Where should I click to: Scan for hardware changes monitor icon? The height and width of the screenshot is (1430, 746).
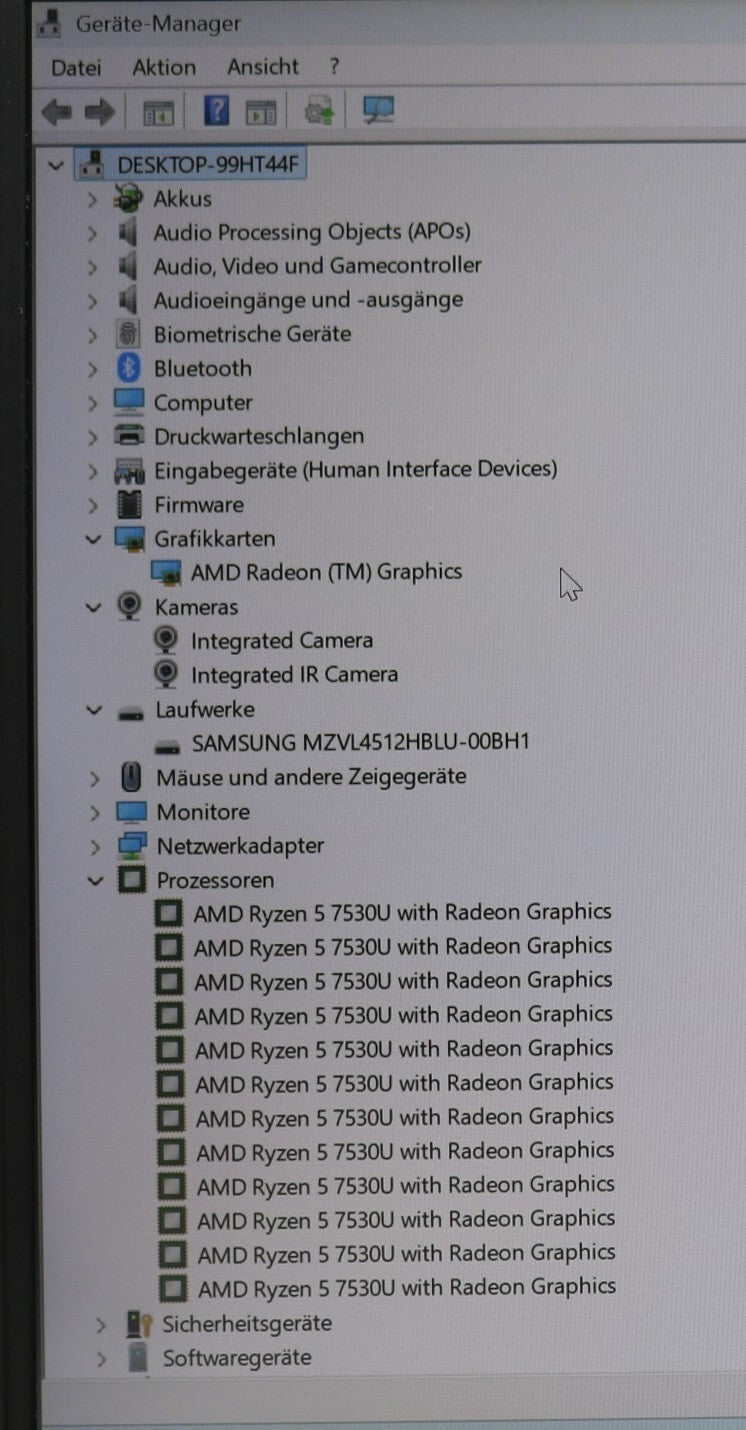coord(377,111)
